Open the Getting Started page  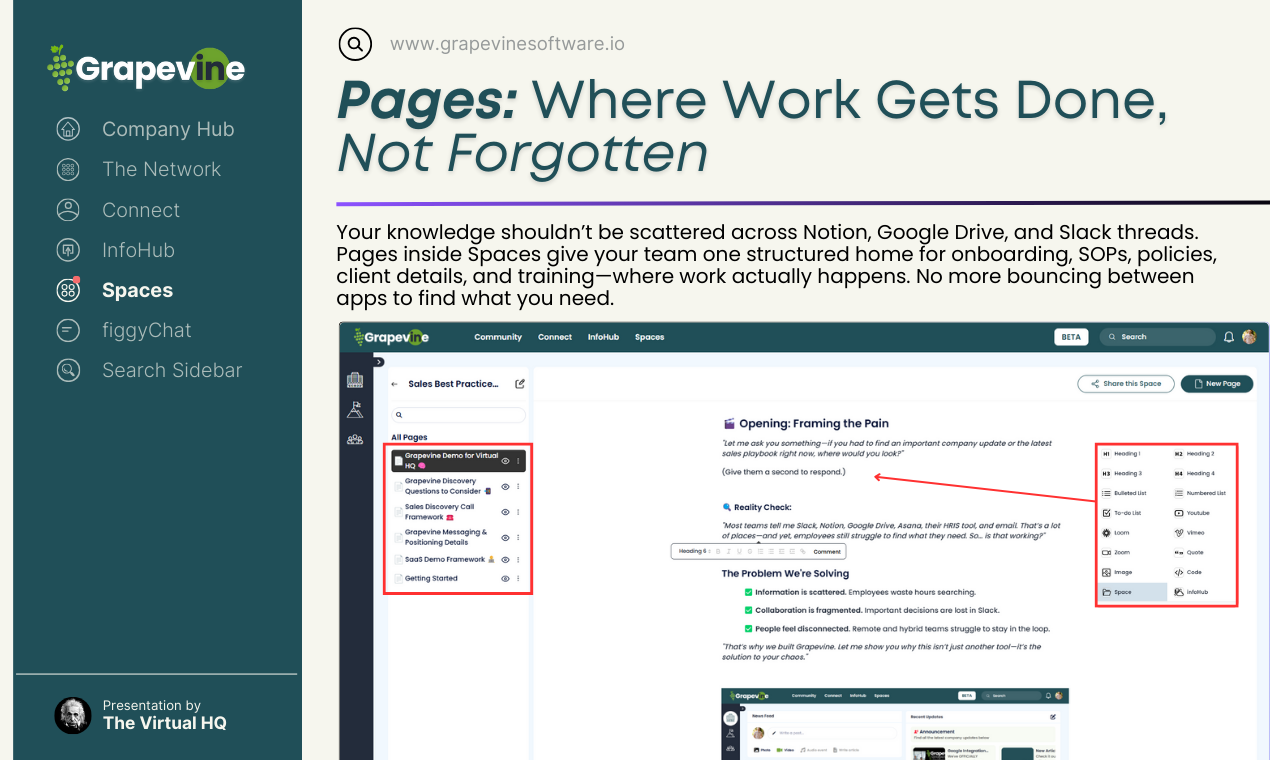coord(431,579)
